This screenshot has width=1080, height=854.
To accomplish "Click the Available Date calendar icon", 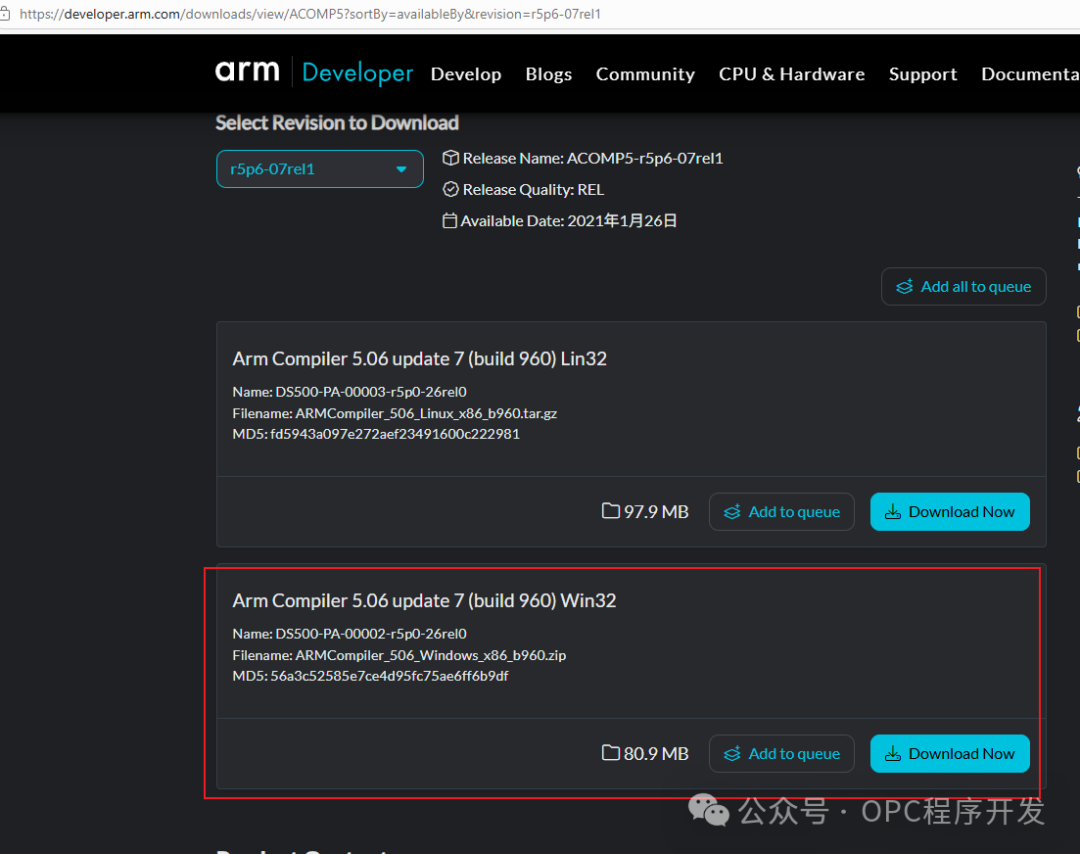I will pos(449,220).
